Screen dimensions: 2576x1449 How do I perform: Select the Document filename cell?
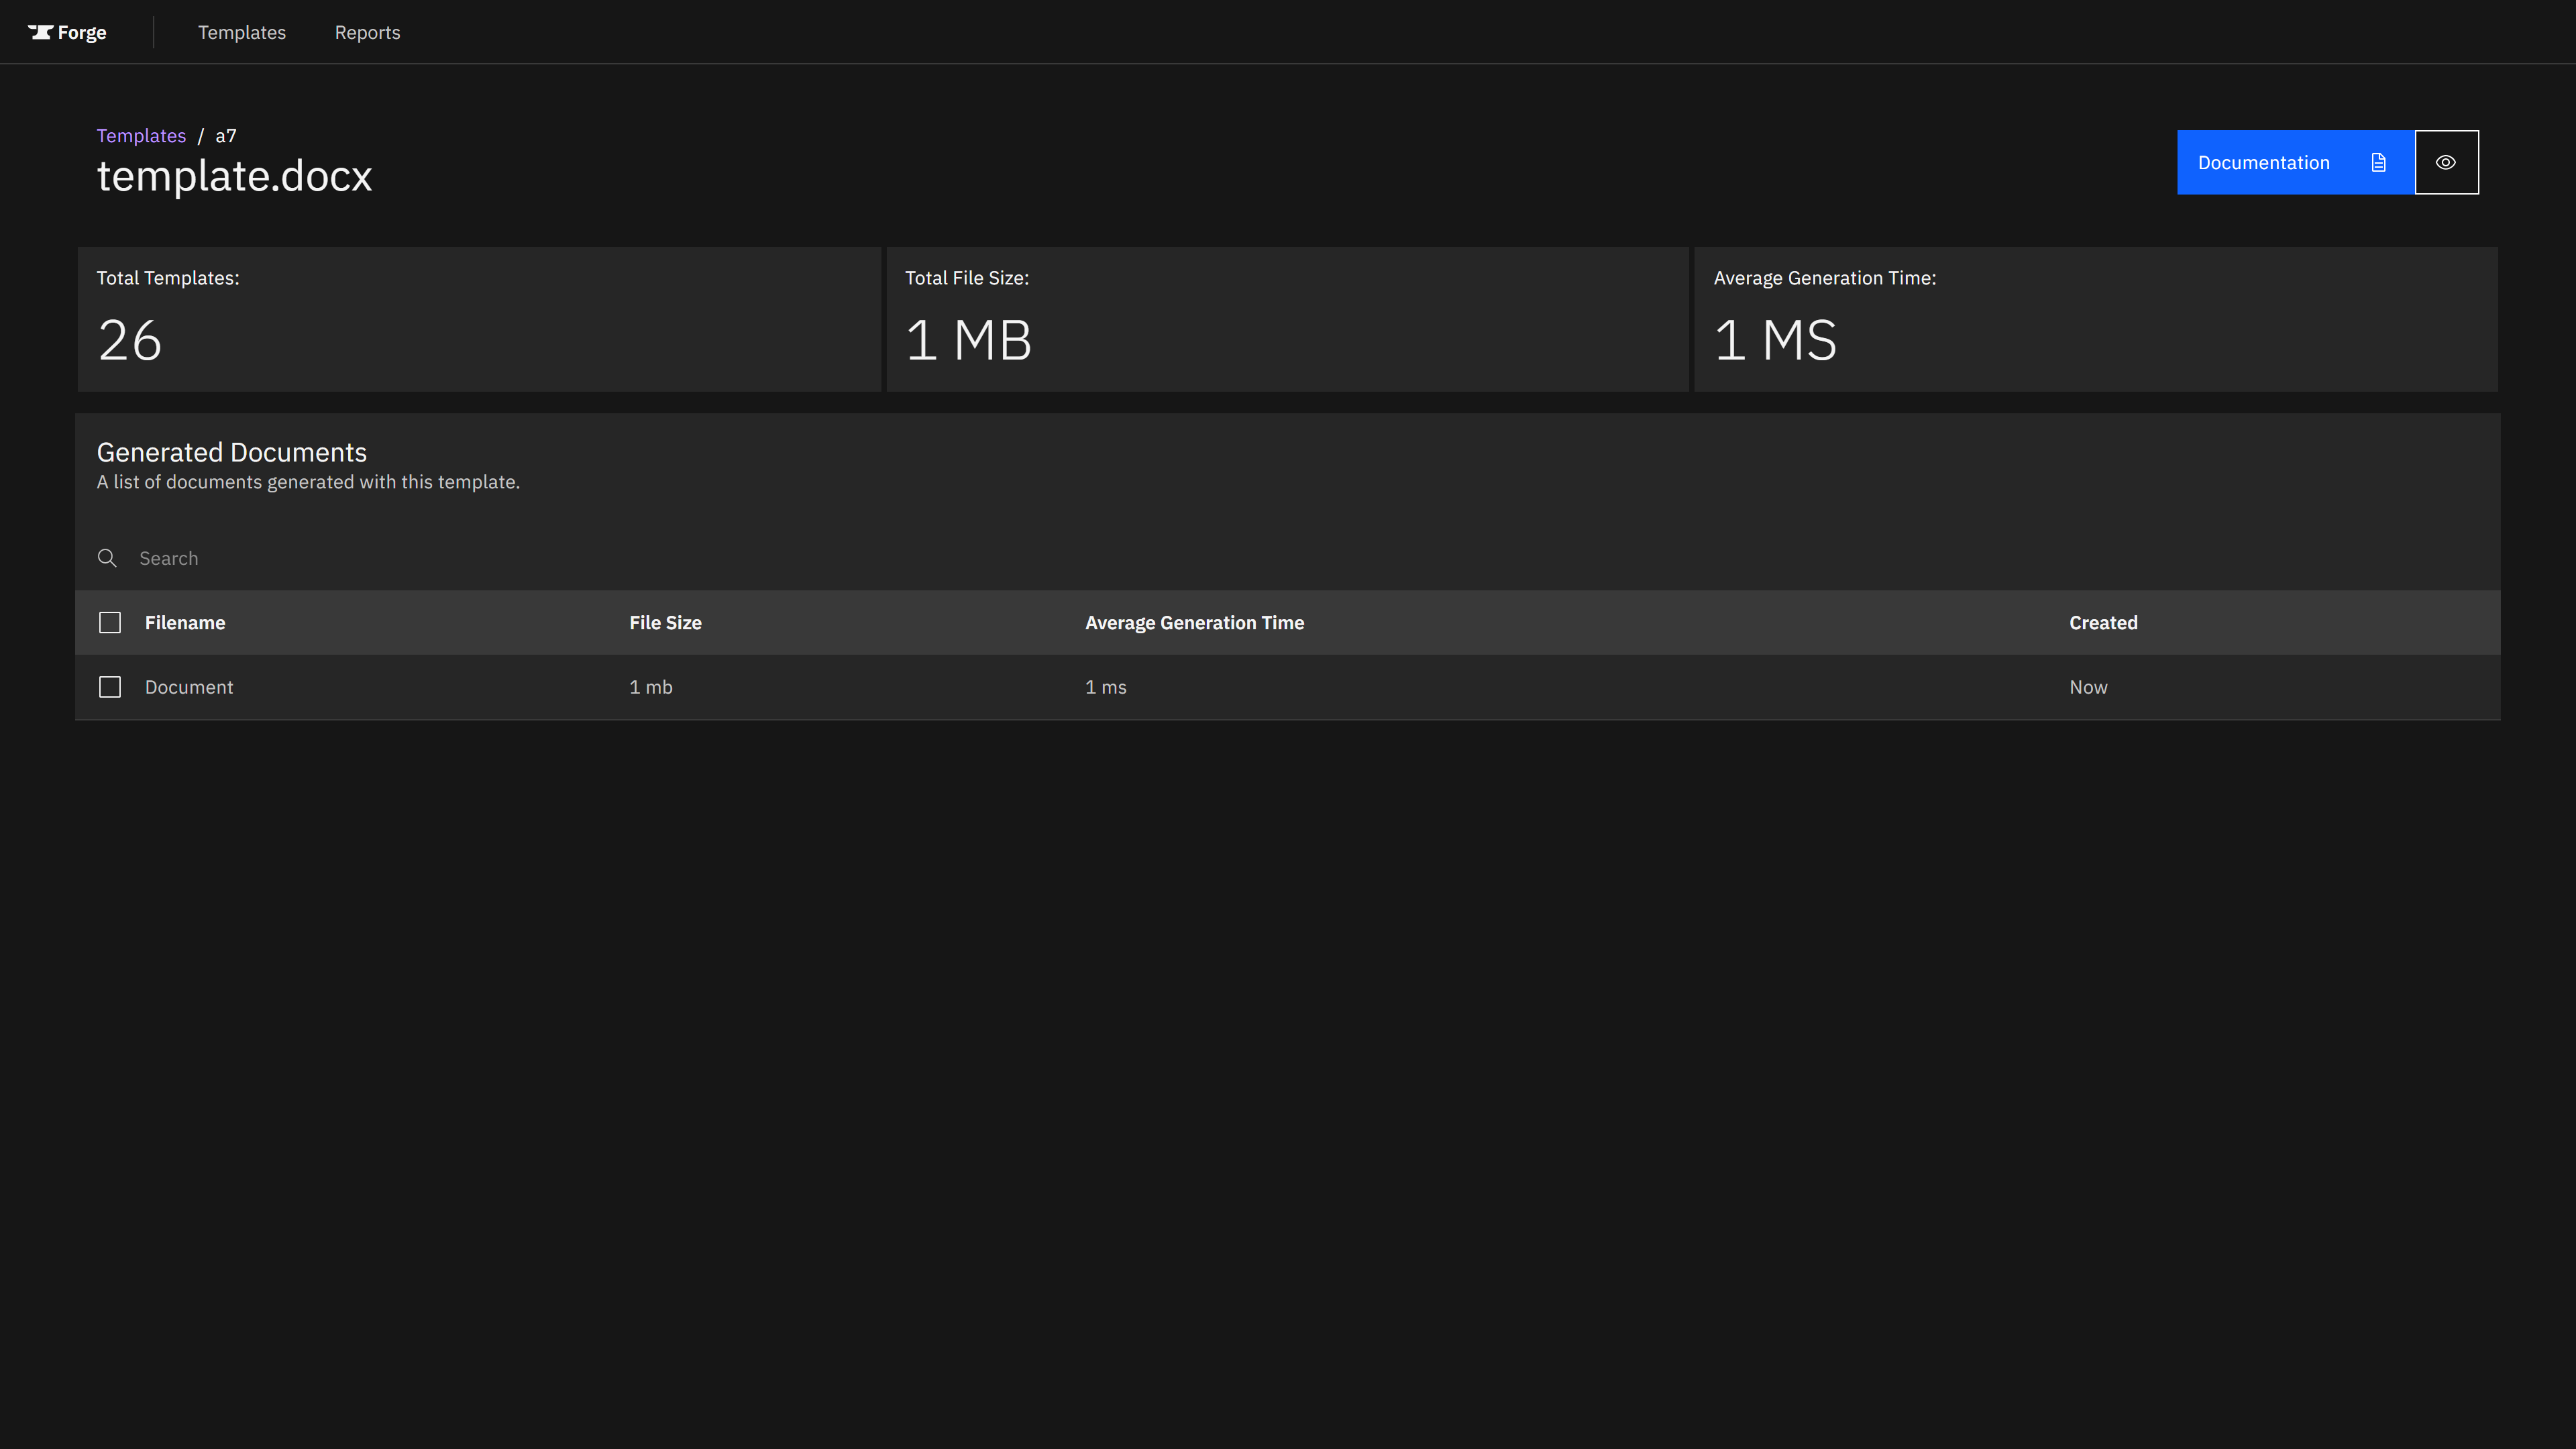pyautogui.click(x=189, y=687)
